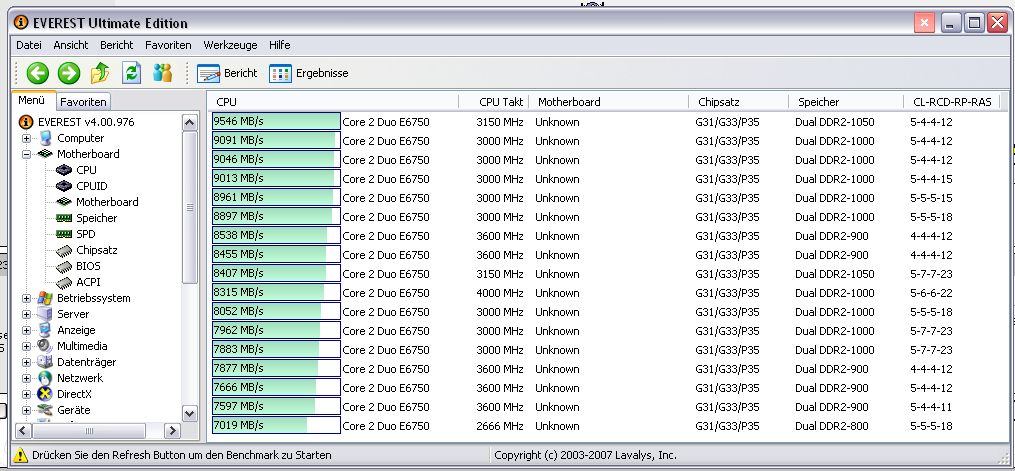
Task: Select Server tree node
Action: pyautogui.click(x=73, y=314)
